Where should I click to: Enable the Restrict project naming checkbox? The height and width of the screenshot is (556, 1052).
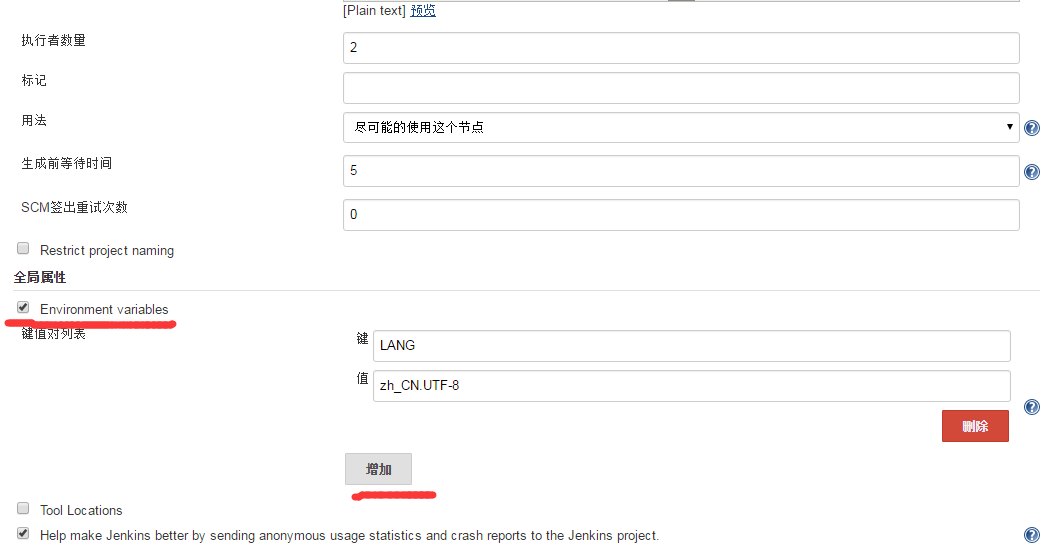pyautogui.click(x=23, y=249)
